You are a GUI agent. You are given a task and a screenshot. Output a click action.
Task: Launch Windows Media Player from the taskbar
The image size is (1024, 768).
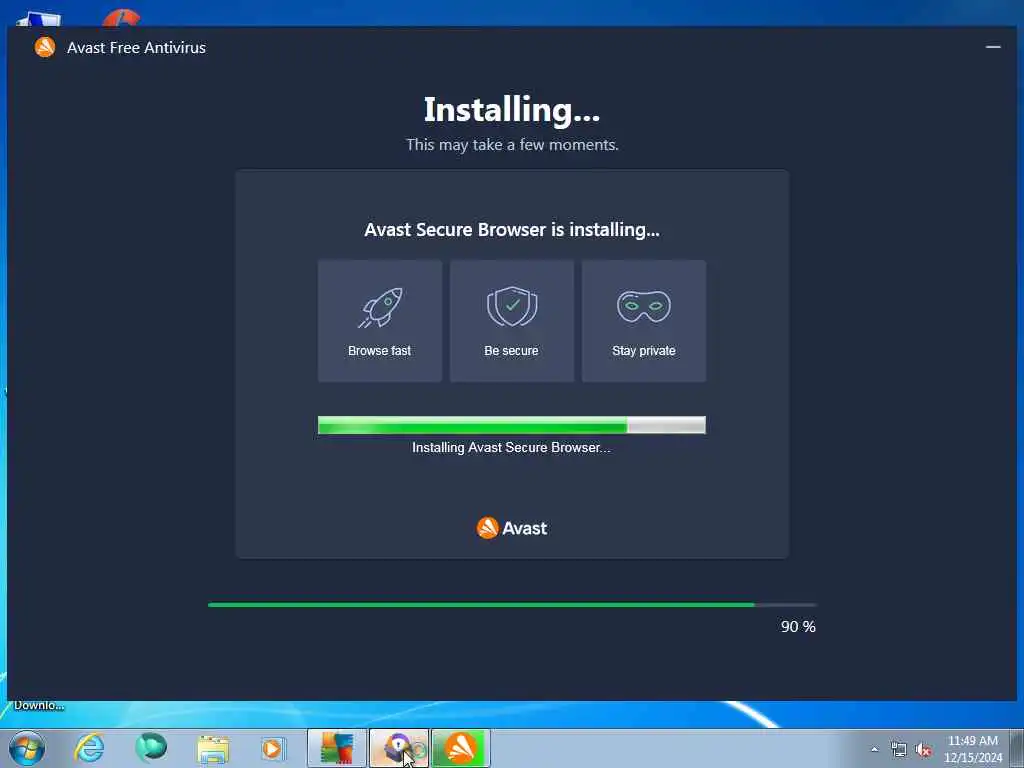[274, 748]
